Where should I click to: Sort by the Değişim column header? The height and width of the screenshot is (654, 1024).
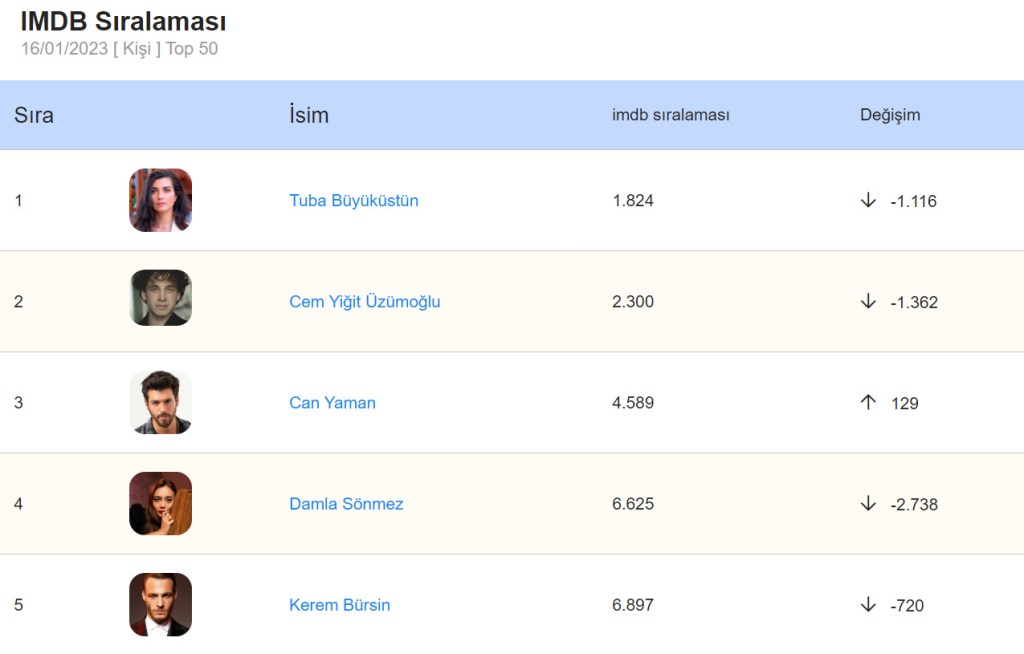click(x=890, y=115)
